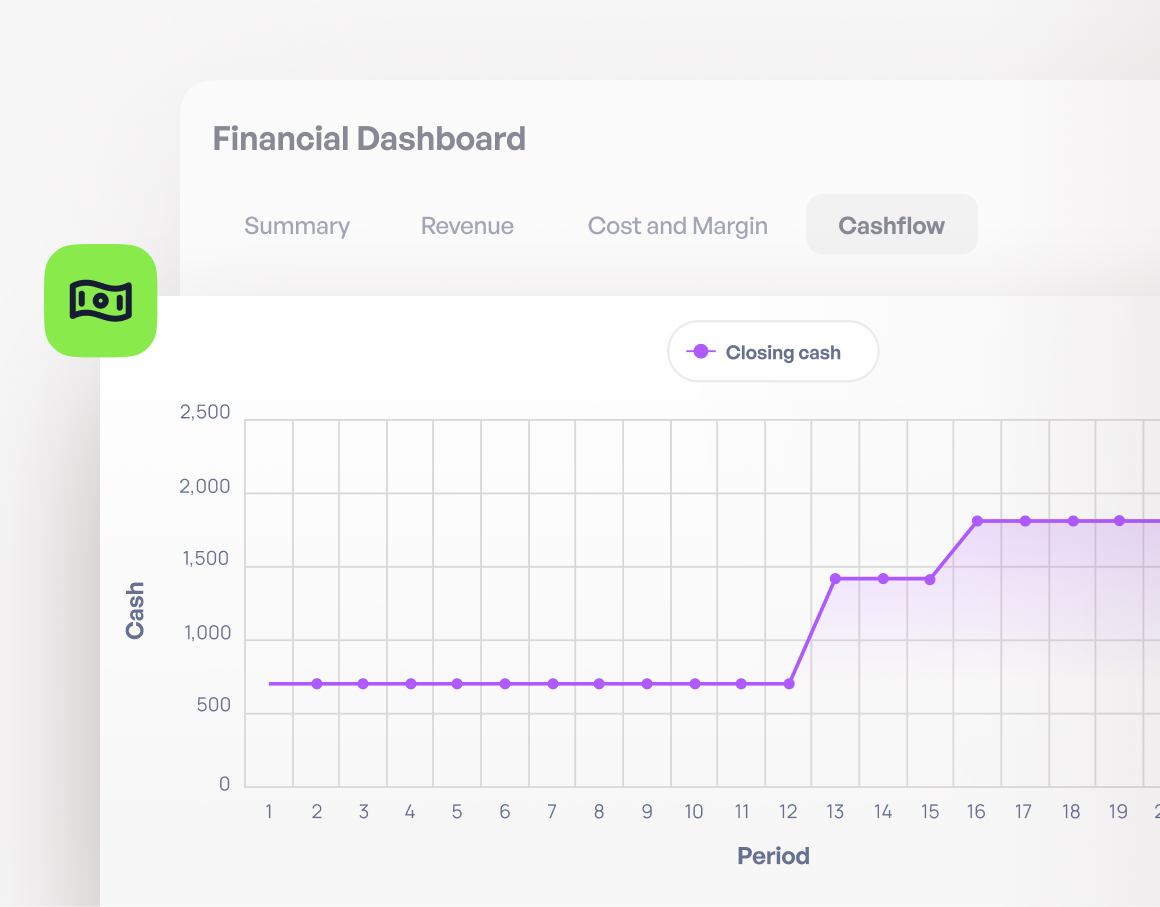Switch to the Revenue tab
The width and height of the screenshot is (1160, 907).
click(x=467, y=226)
